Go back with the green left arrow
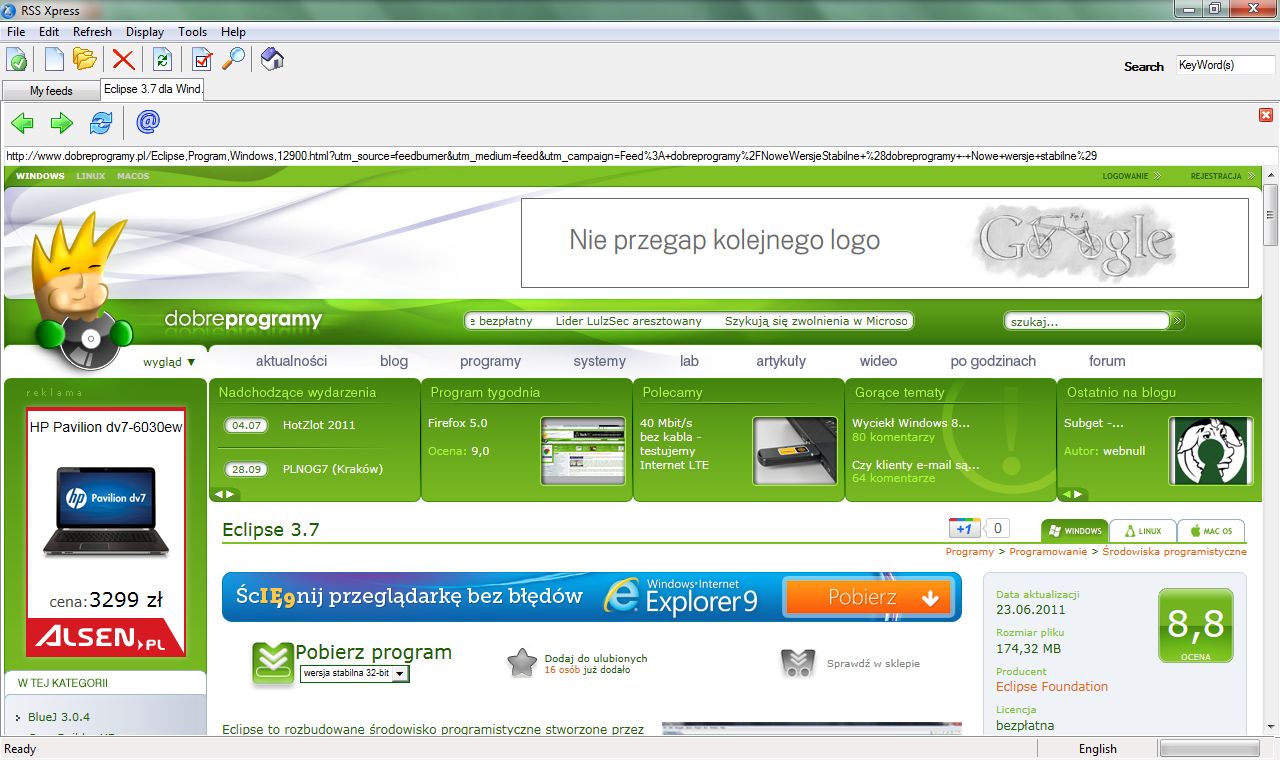This screenshot has width=1280, height=760. coord(22,123)
